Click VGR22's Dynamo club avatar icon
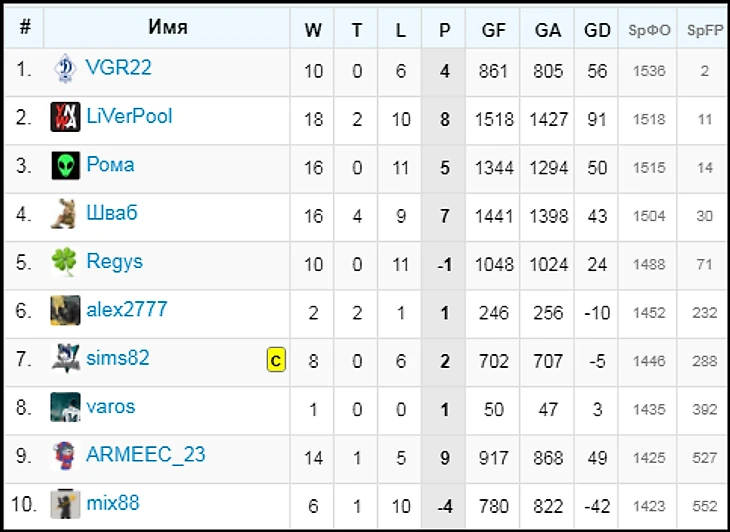 [x=66, y=70]
